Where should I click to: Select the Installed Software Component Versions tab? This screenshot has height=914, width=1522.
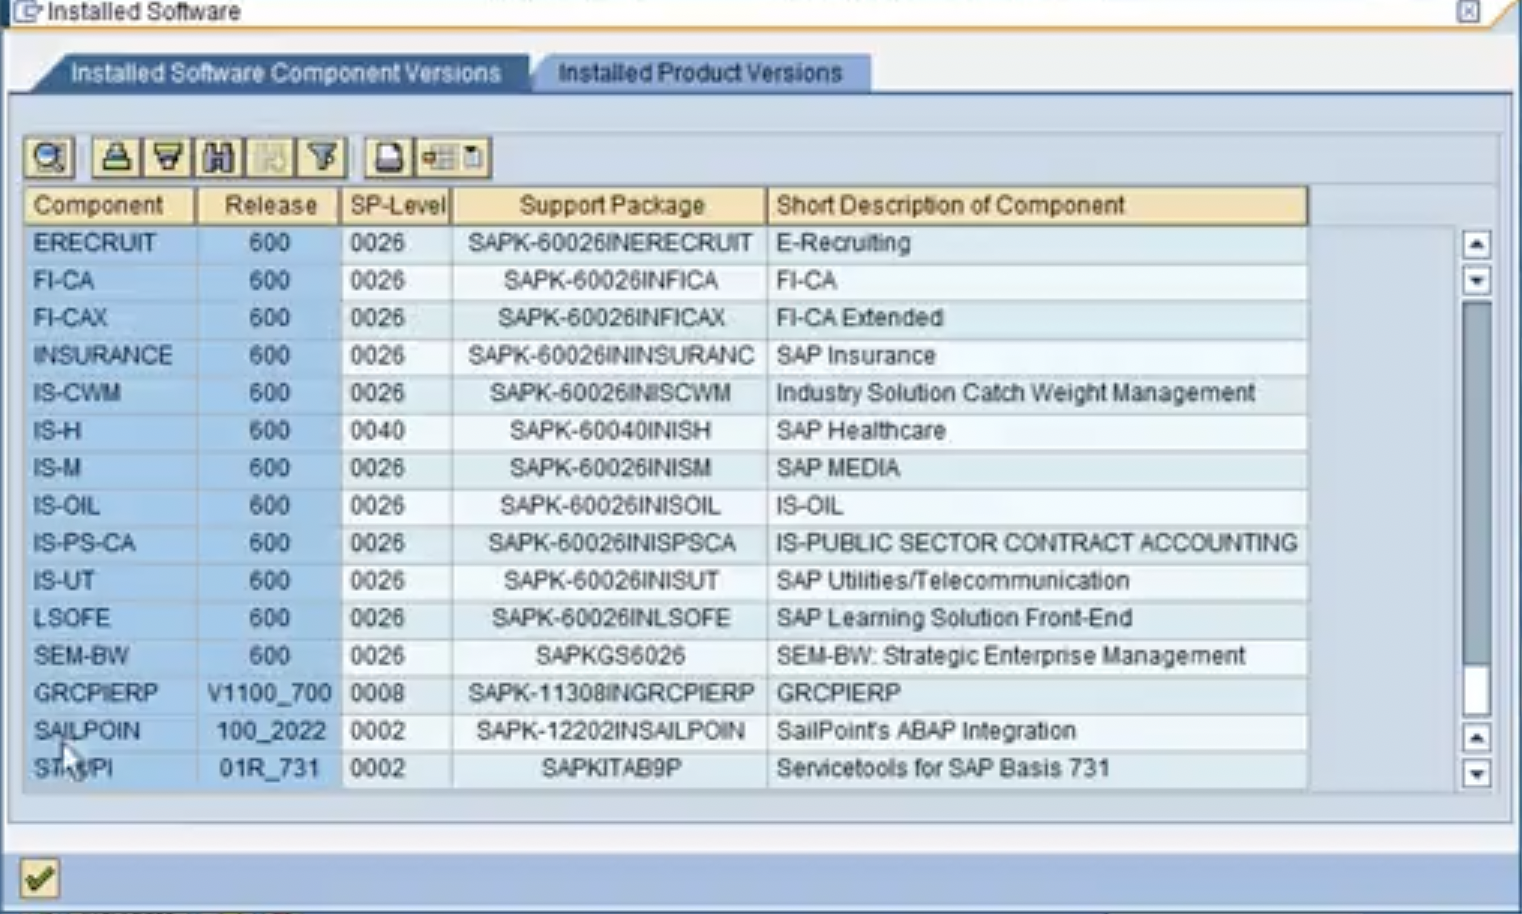[285, 73]
